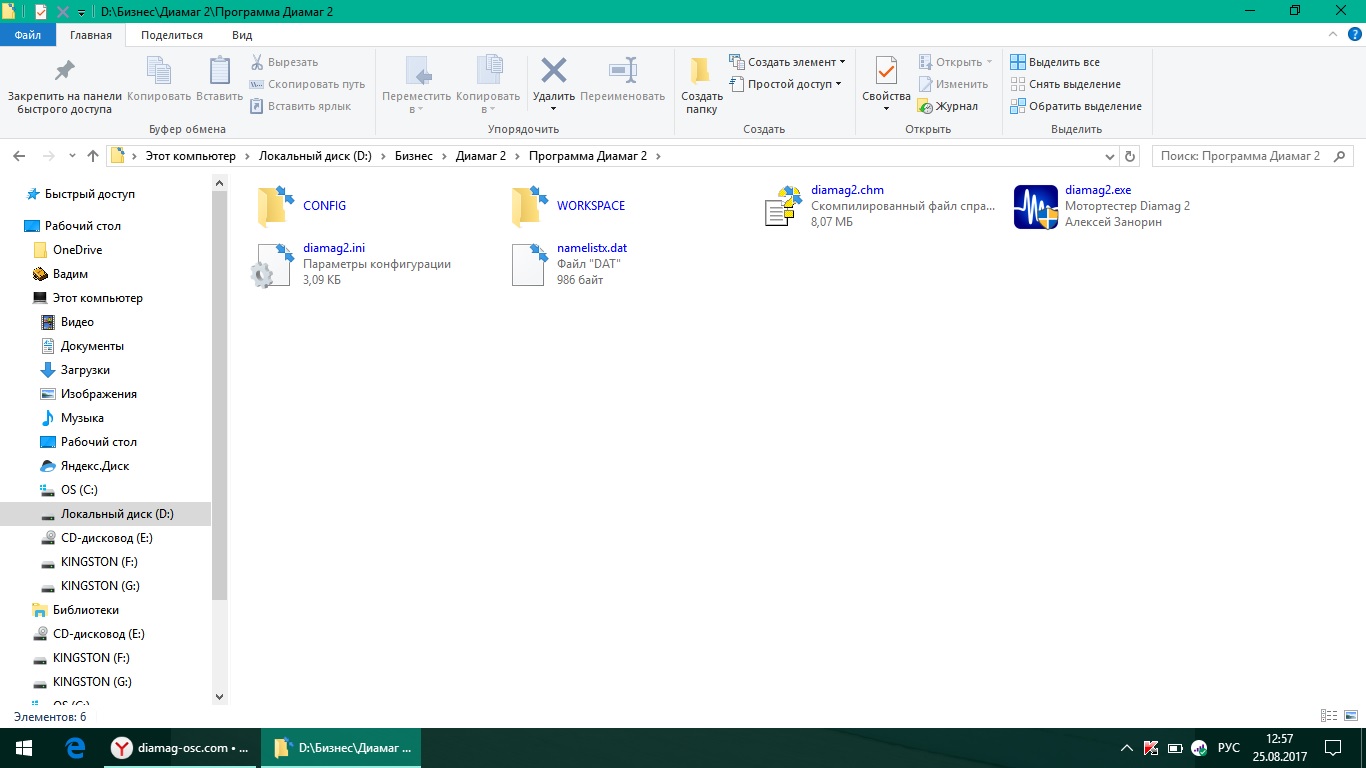Open the Action Center notifications icon

[x=1333, y=748]
